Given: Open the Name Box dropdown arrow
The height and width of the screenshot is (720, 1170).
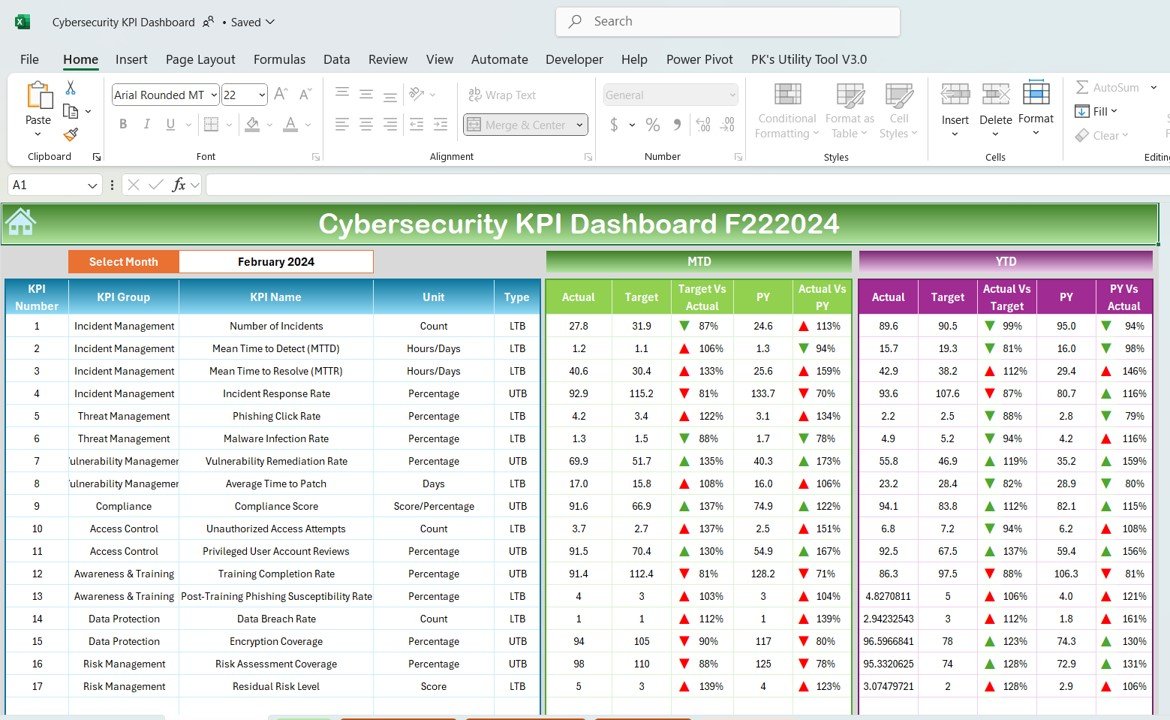Looking at the screenshot, I should (92, 185).
